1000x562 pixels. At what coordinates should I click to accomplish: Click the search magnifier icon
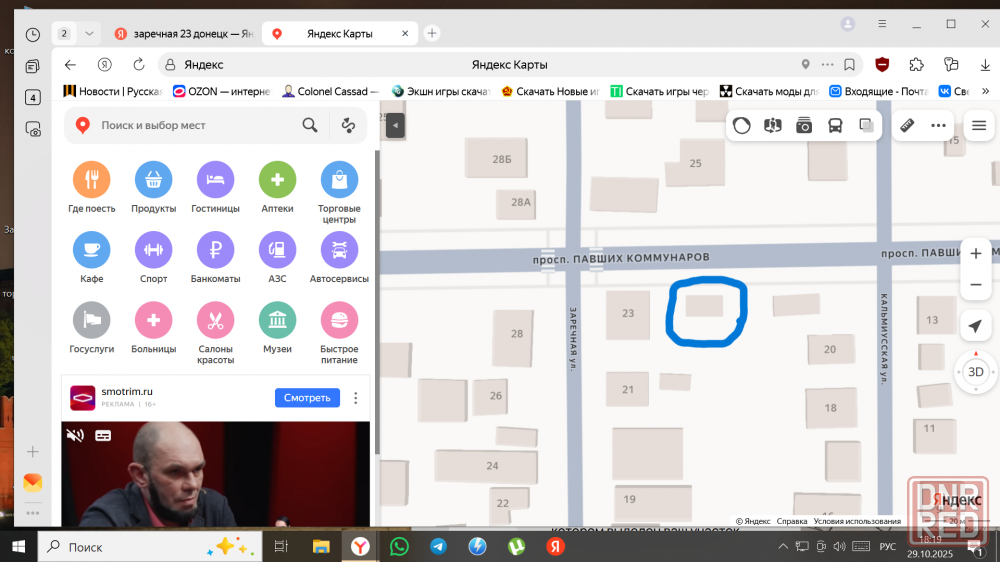click(311, 126)
